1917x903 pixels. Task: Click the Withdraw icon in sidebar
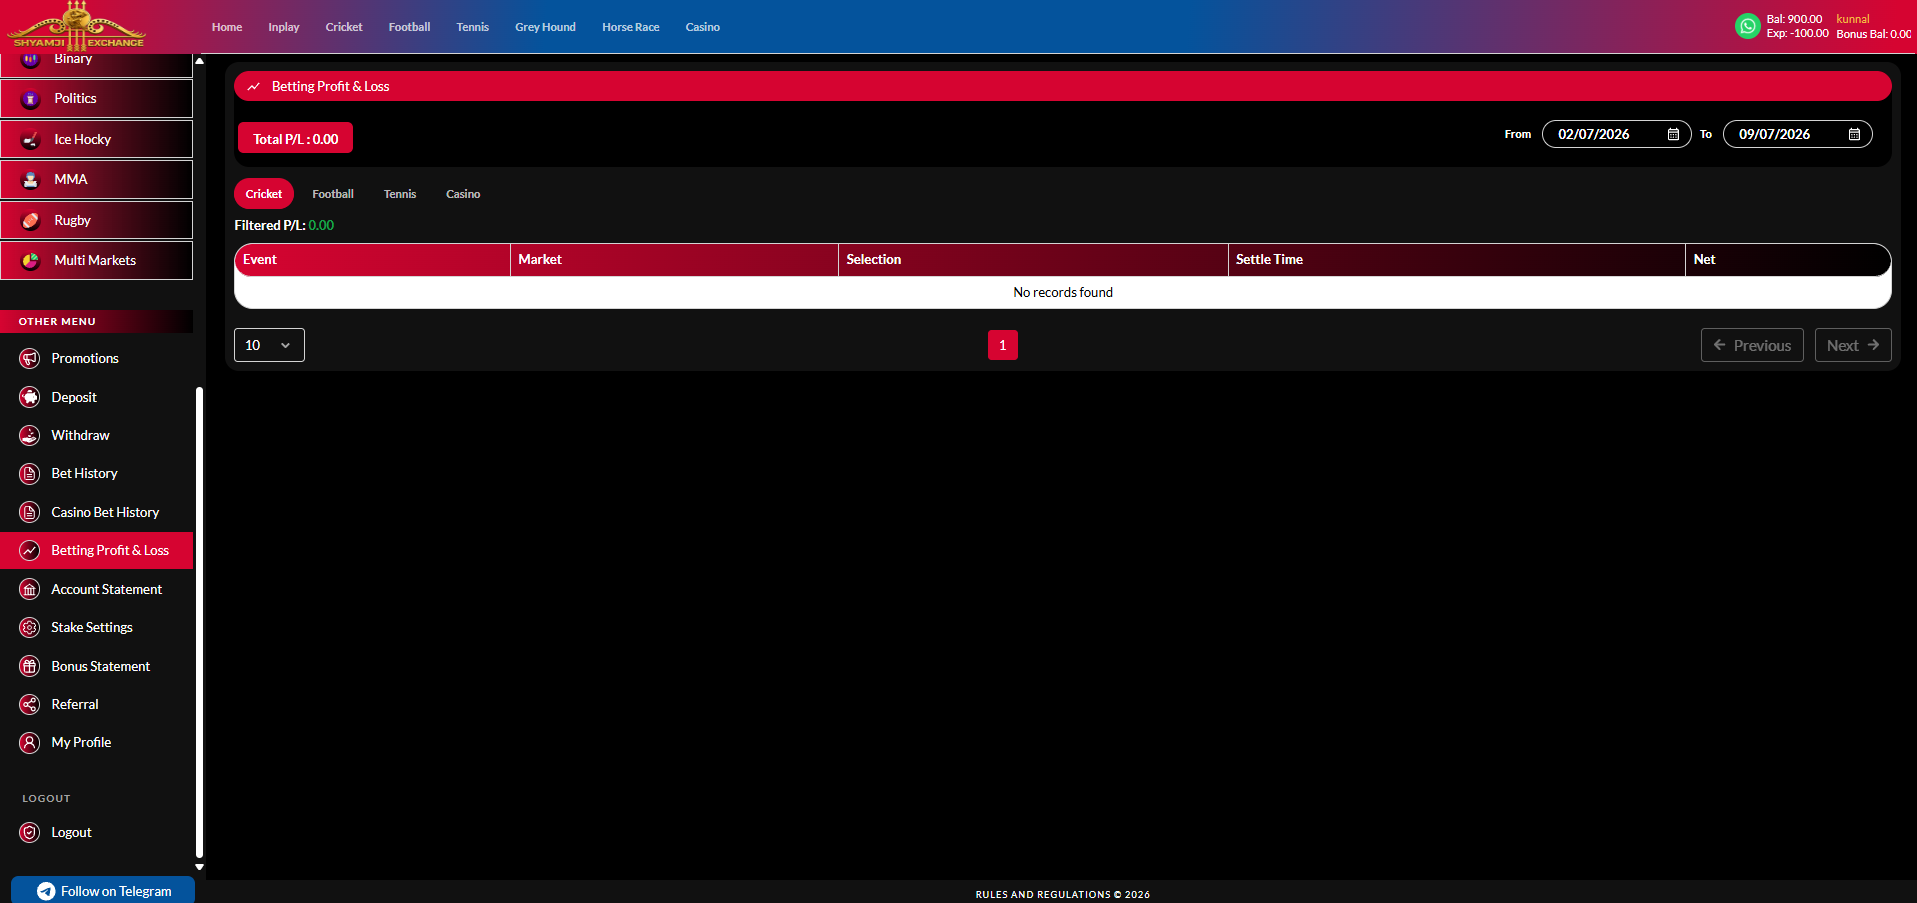[30, 435]
